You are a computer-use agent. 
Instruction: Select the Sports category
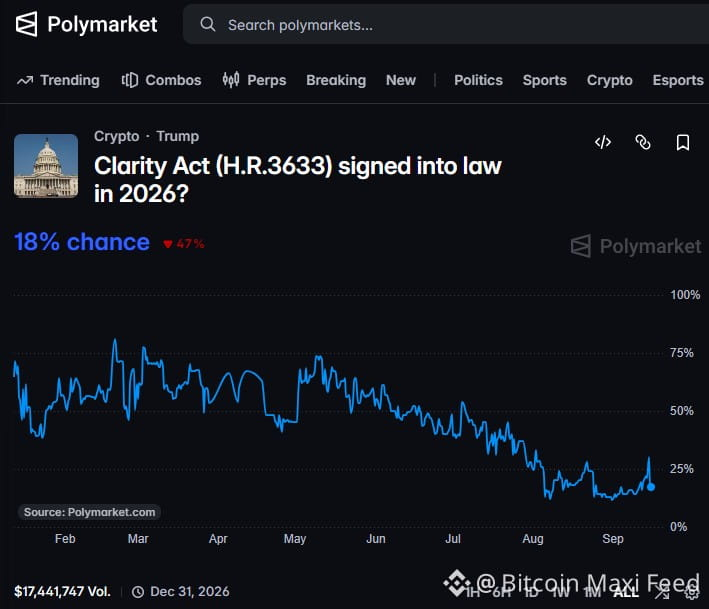click(544, 80)
